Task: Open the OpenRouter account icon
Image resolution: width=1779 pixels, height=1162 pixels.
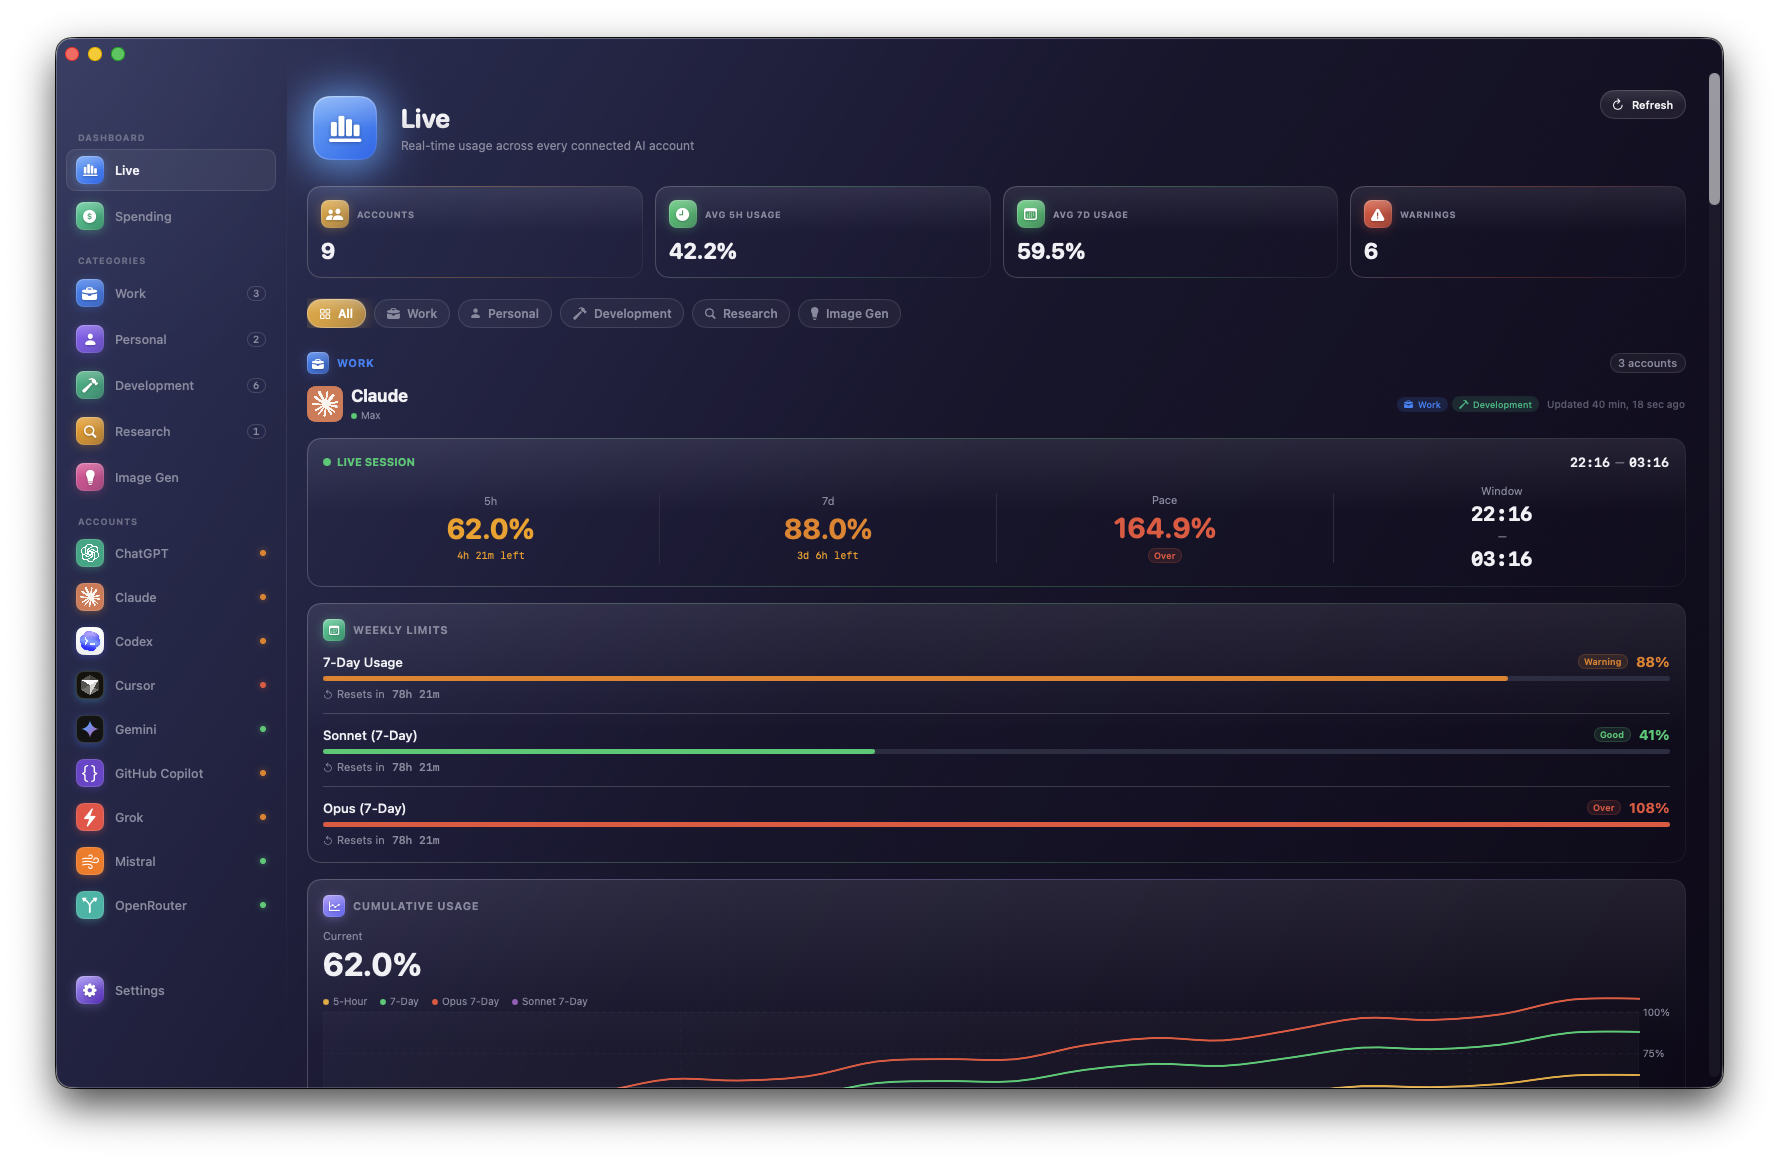Action: pos(90,905)
